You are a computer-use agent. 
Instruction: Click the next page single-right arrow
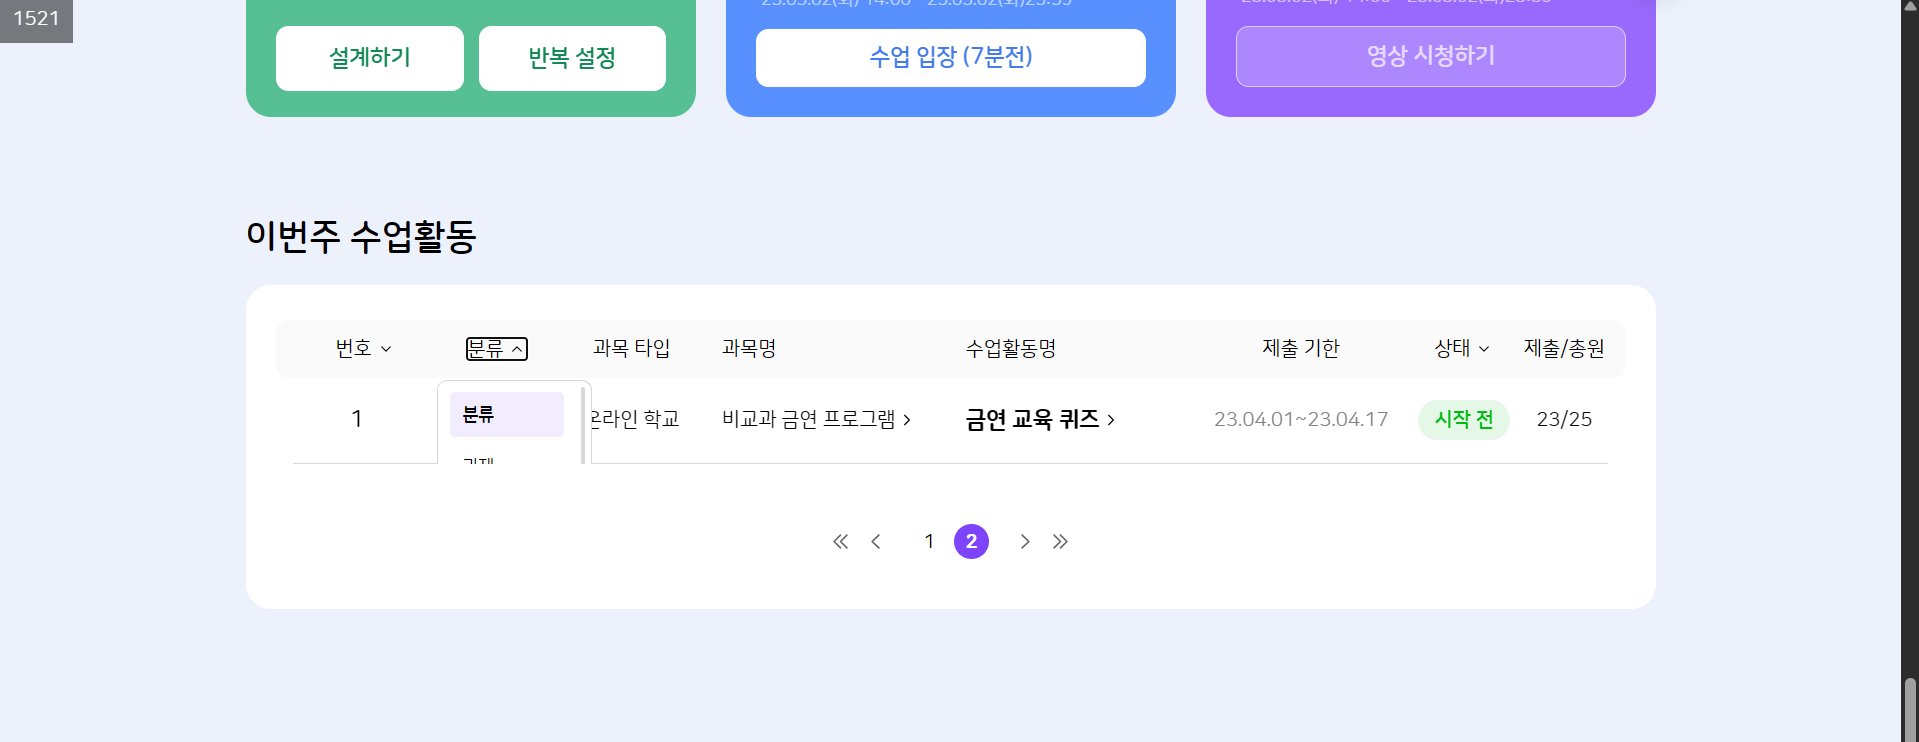(x=1025, y=542)
